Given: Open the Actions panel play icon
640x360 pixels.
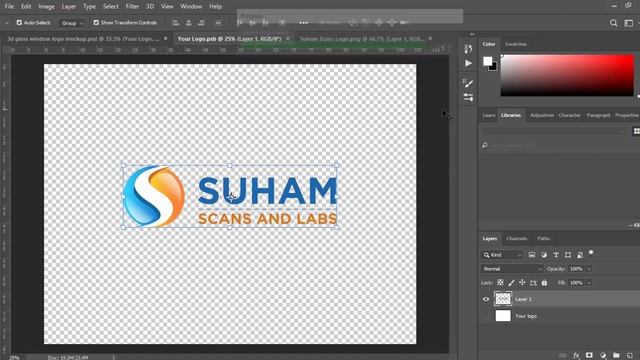Looking at the screenshot, I should [x=468, y=63].
